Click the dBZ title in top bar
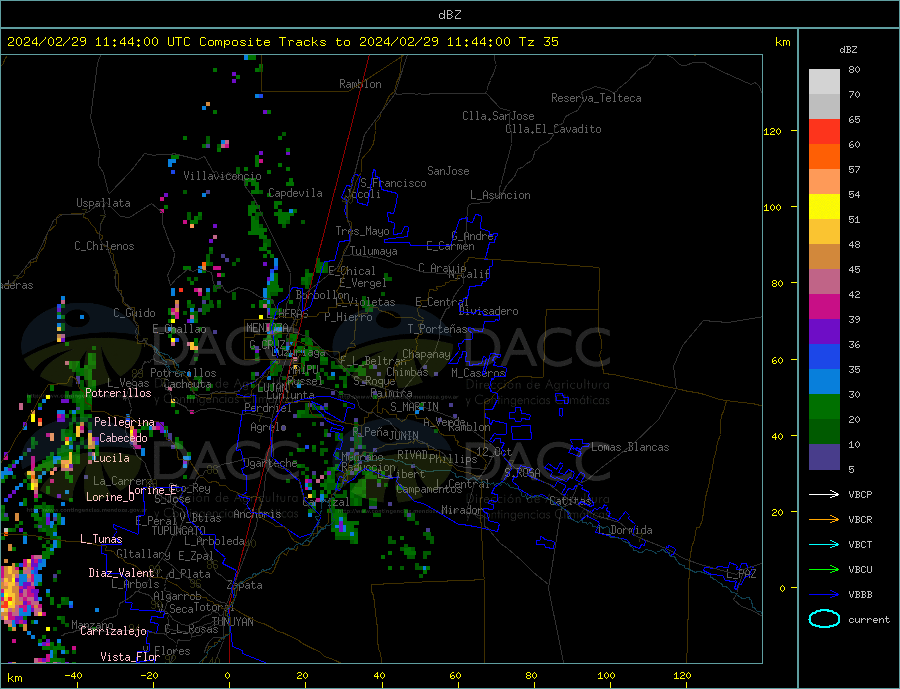Screen dimensions: 900x689 [449, 15]
